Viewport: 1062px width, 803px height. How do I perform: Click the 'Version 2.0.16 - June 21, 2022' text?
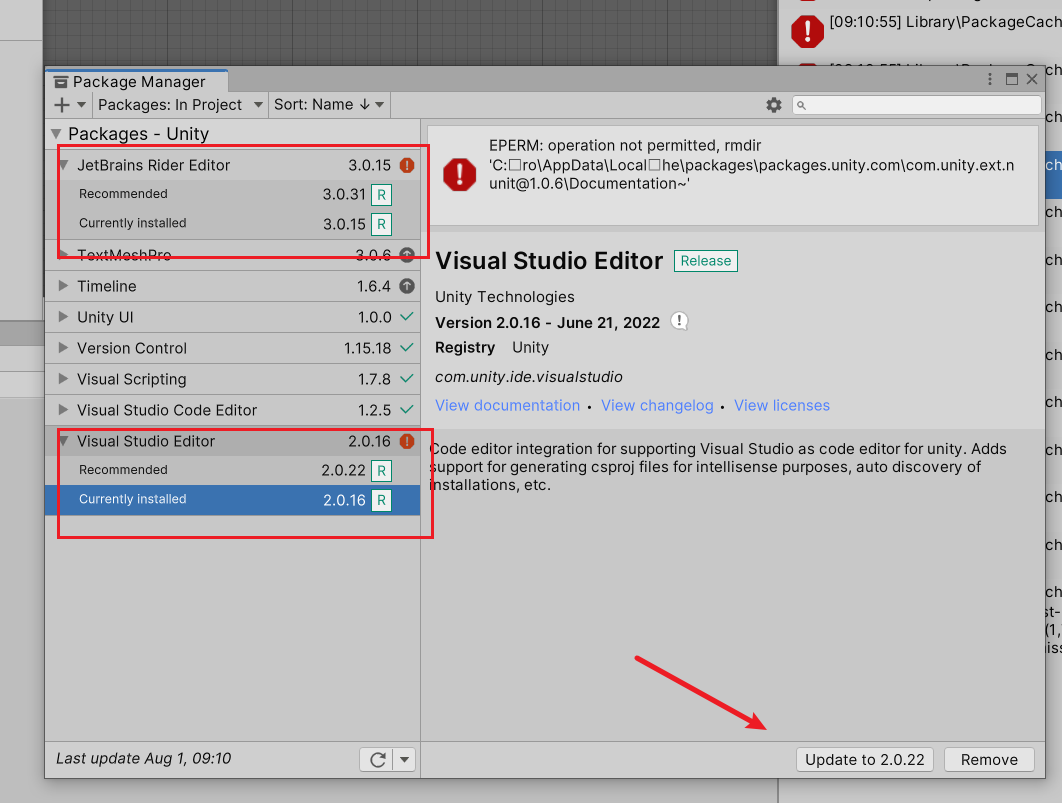pyautogui.click(x=547, y=323)
